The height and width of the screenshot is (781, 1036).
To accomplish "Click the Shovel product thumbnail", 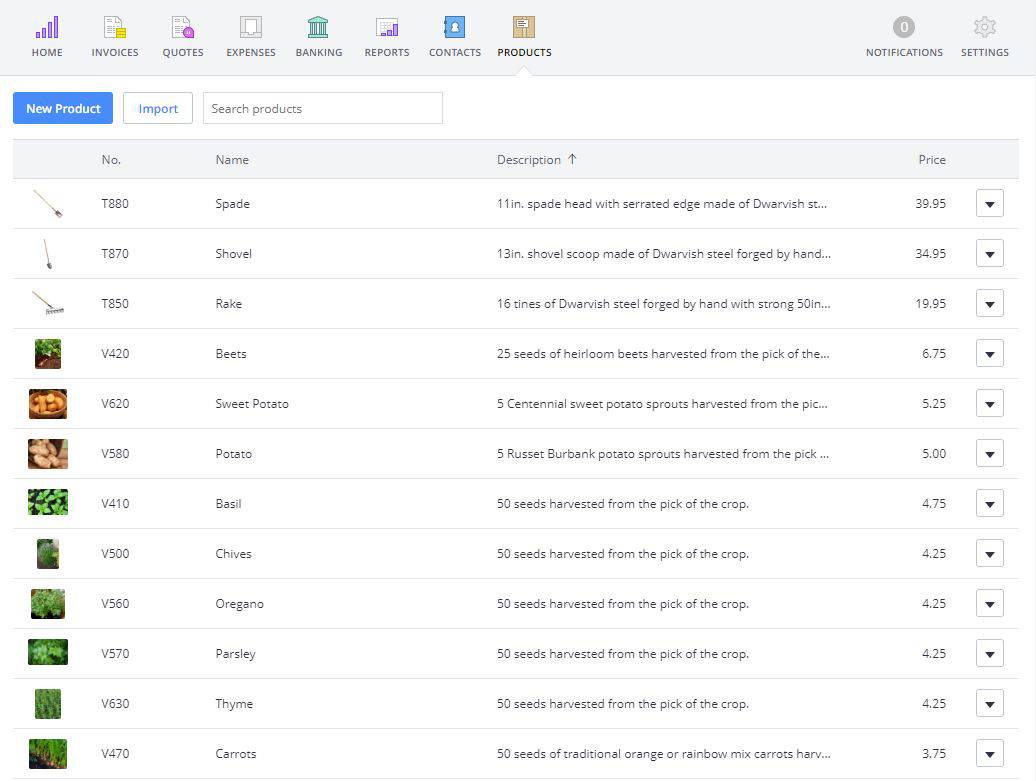I will point(48,254).
